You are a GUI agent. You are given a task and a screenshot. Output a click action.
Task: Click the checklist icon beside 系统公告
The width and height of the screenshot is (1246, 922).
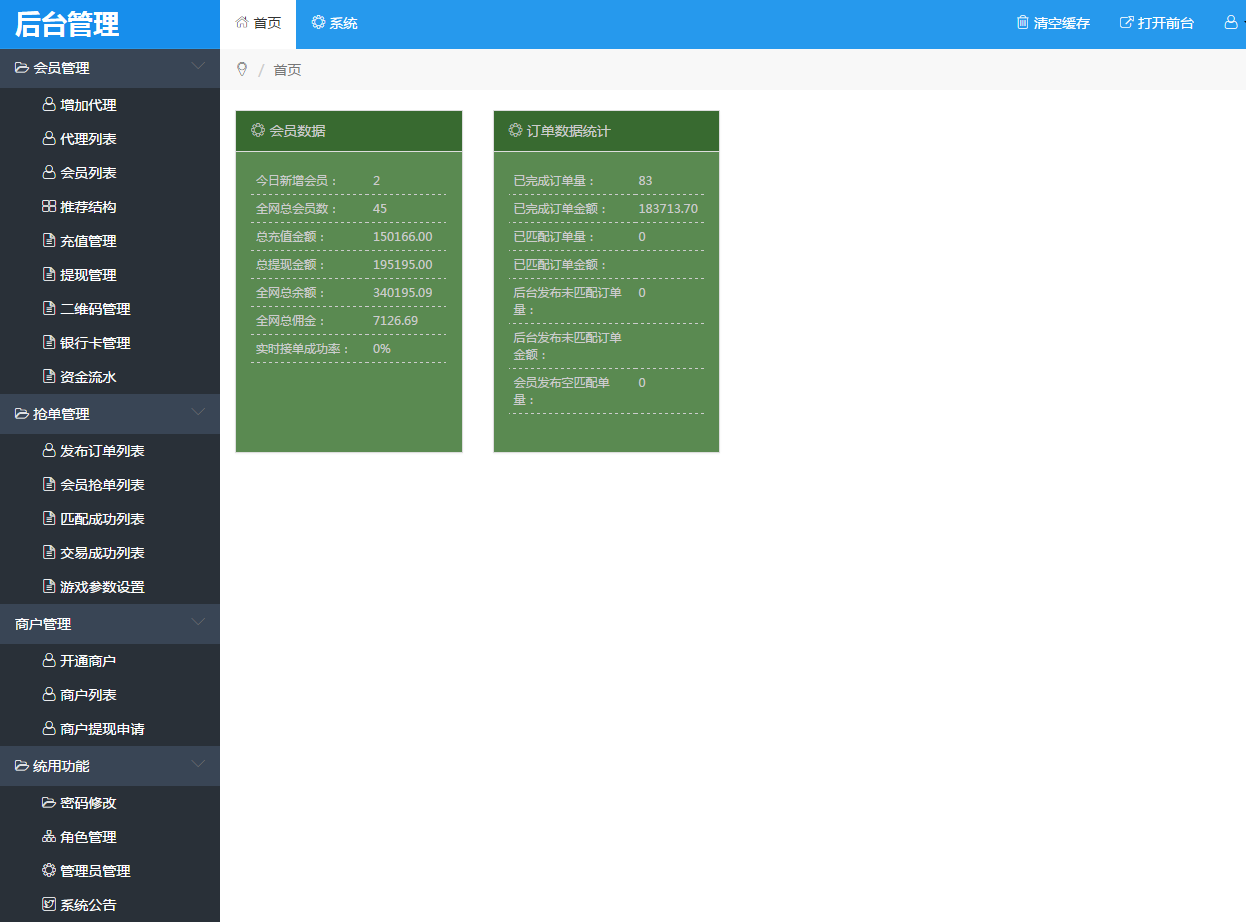click(x=48, y=905)
